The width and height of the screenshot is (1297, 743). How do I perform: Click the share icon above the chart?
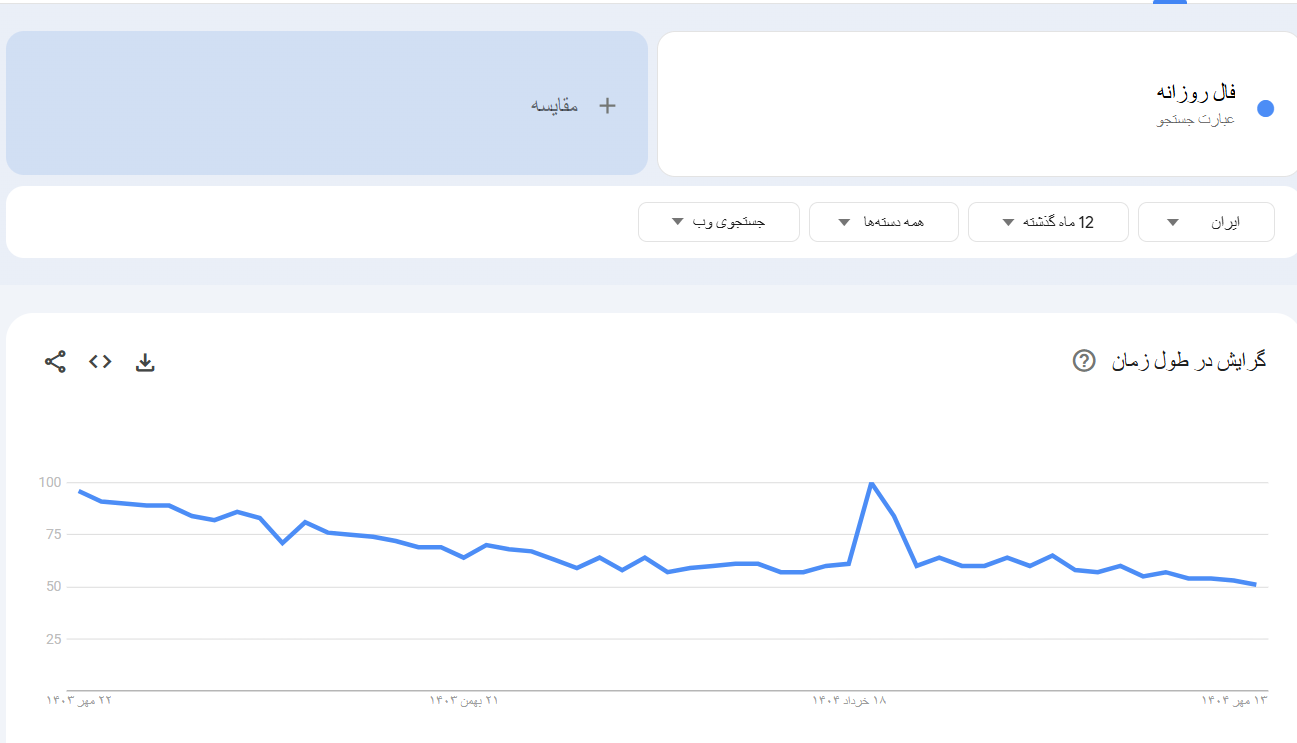click(55, 362)
